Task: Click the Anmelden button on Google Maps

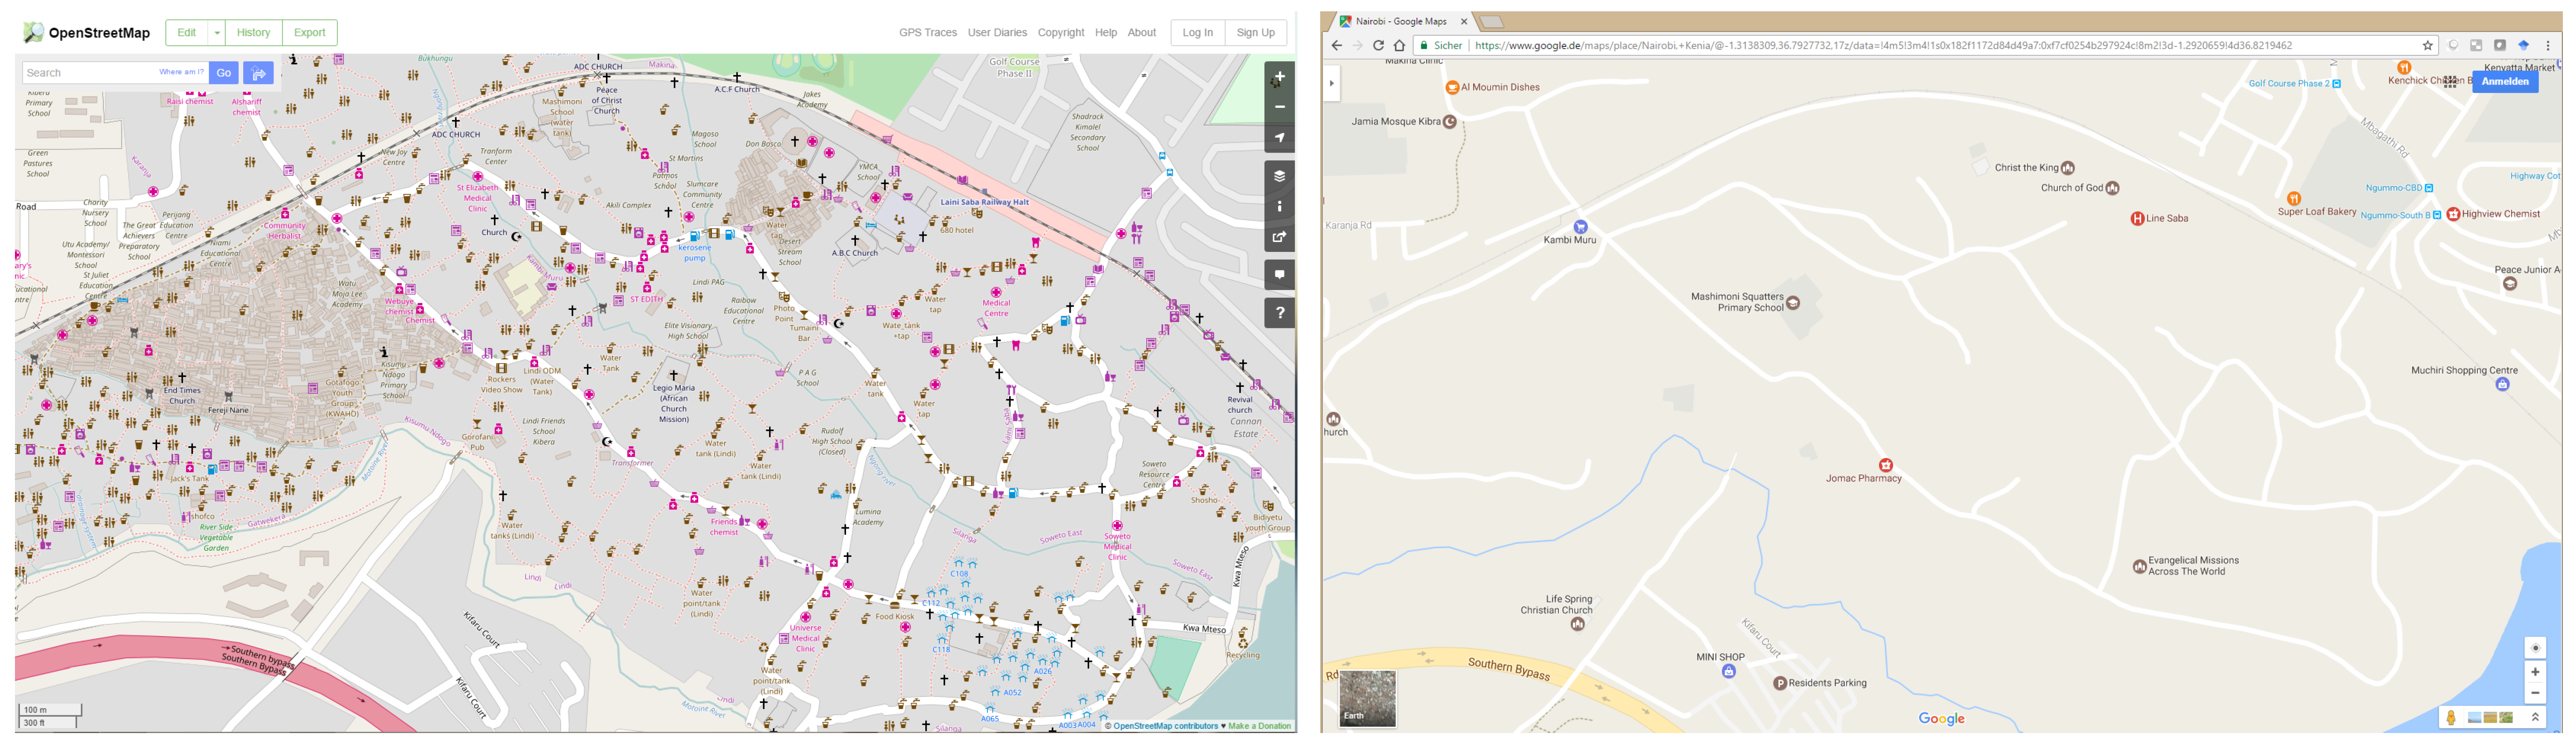Action: pyautogui.click(x=2505, y=81)
